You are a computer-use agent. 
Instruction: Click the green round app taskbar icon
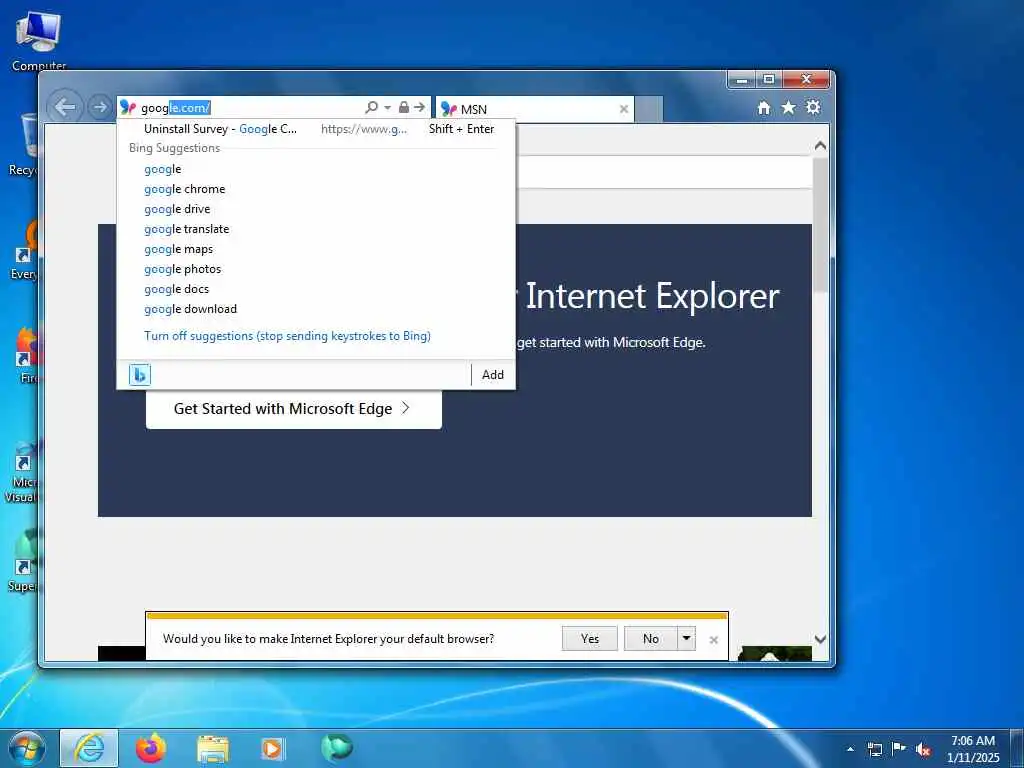[337, 748]
